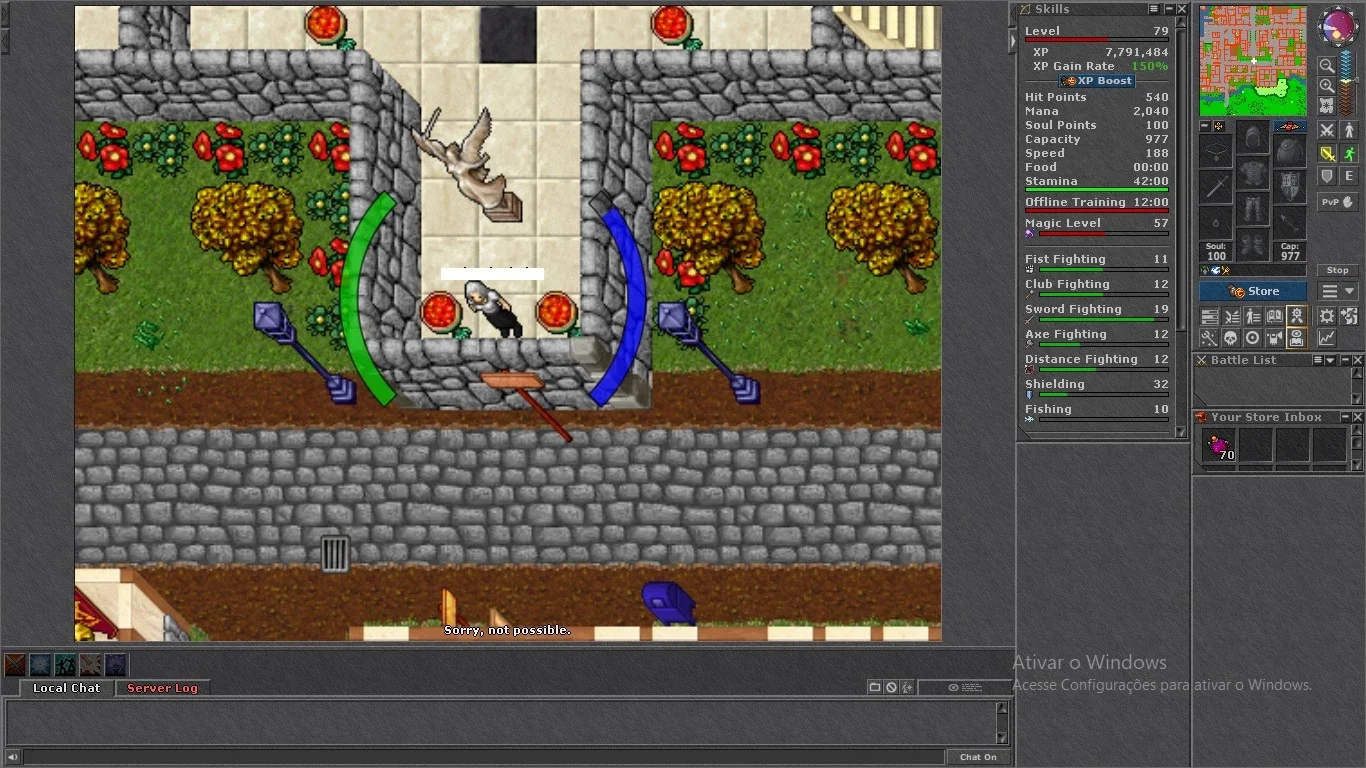Click the Skills panel scroll down arrow
This screenshot has width=1366, height=768.
[x=1181, y=432]
